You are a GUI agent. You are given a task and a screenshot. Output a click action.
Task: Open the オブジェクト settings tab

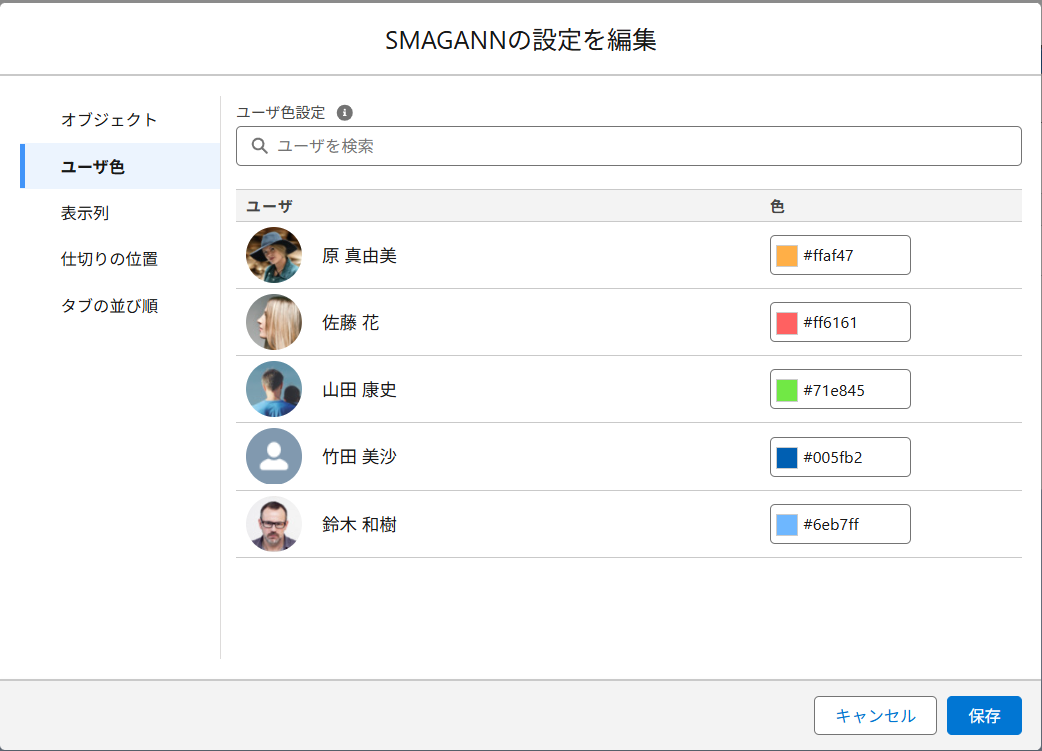click(109, 120)
